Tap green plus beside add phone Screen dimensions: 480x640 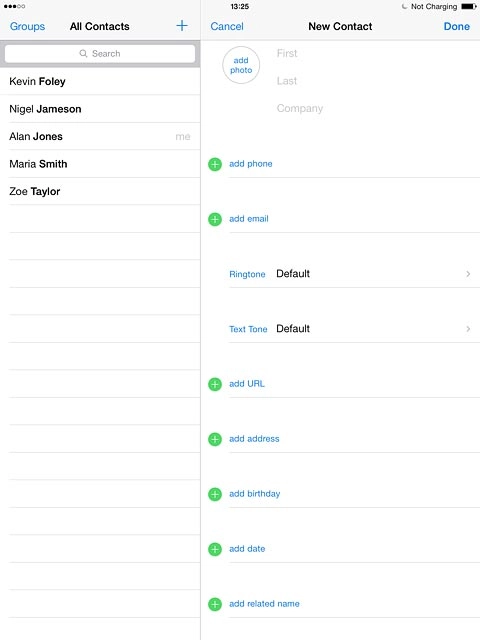[215, 164]
